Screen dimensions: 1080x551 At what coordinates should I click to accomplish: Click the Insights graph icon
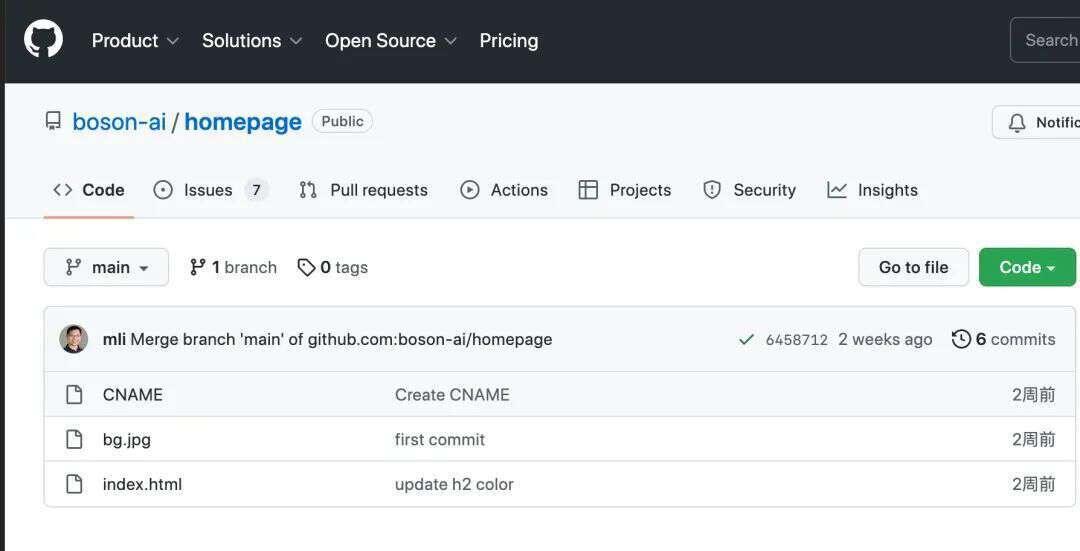pos(837,190)
